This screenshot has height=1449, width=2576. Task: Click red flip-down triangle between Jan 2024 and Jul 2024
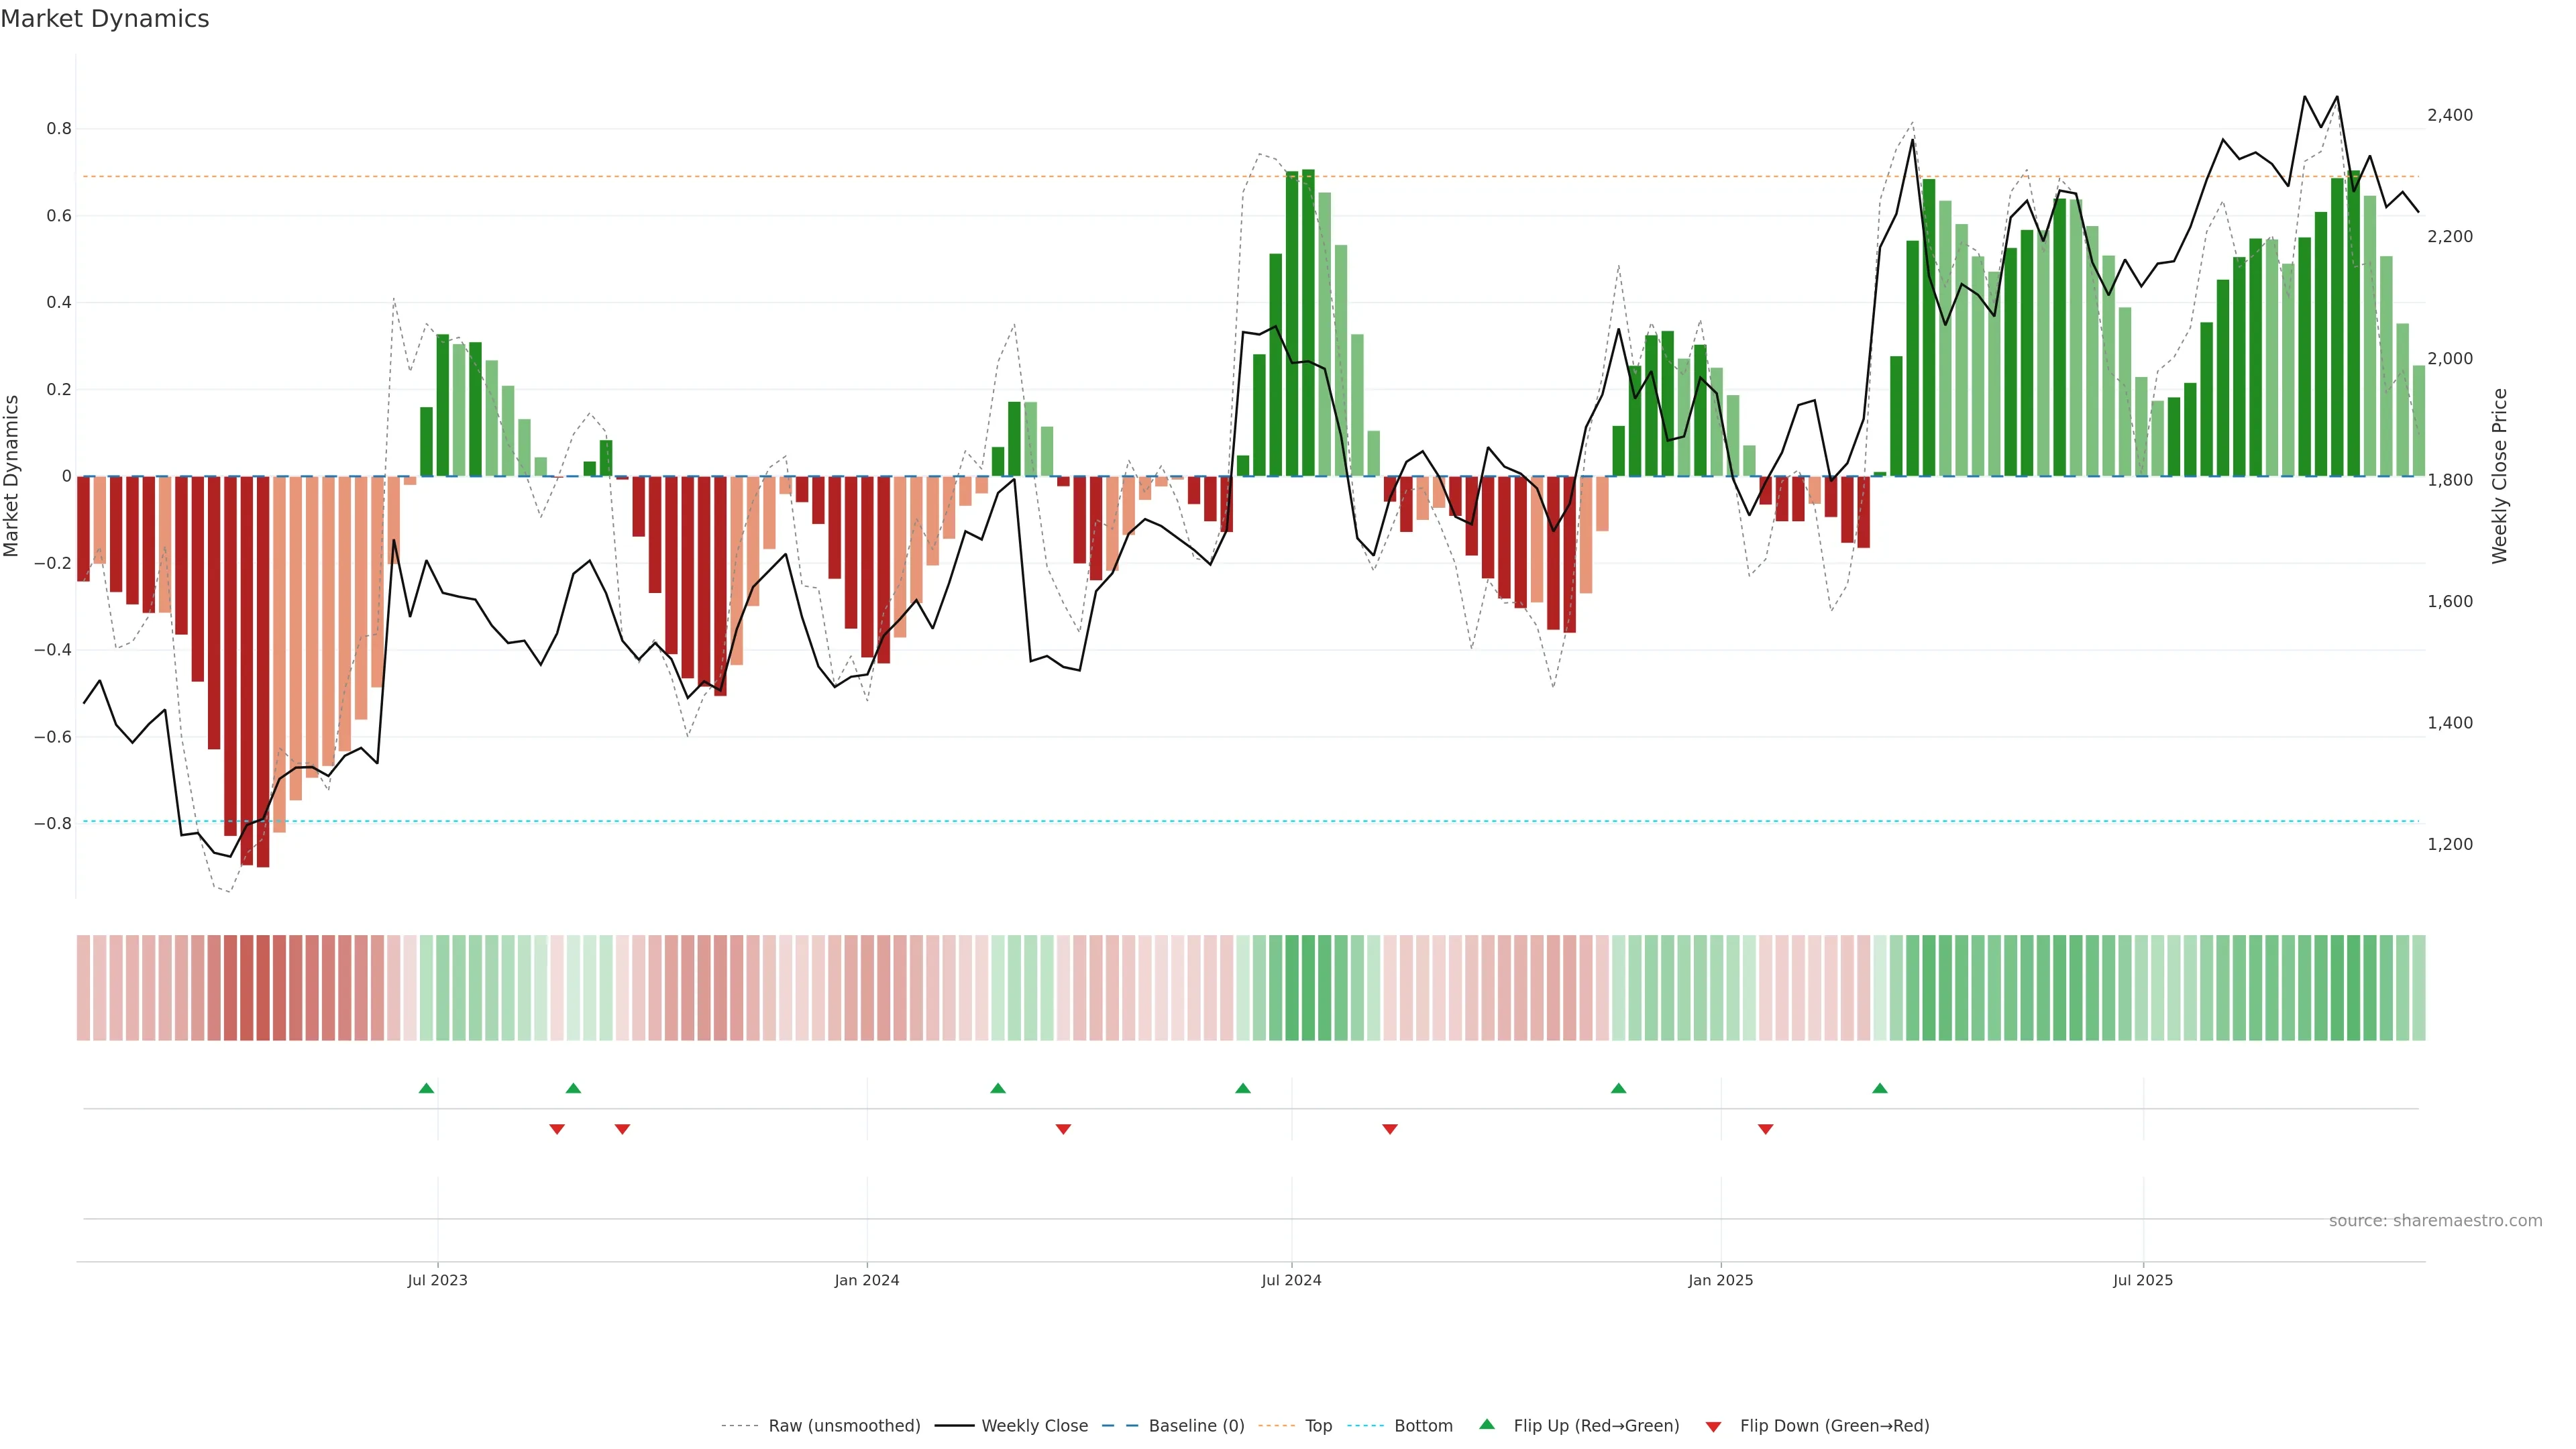click(x=1063, y=1129)
